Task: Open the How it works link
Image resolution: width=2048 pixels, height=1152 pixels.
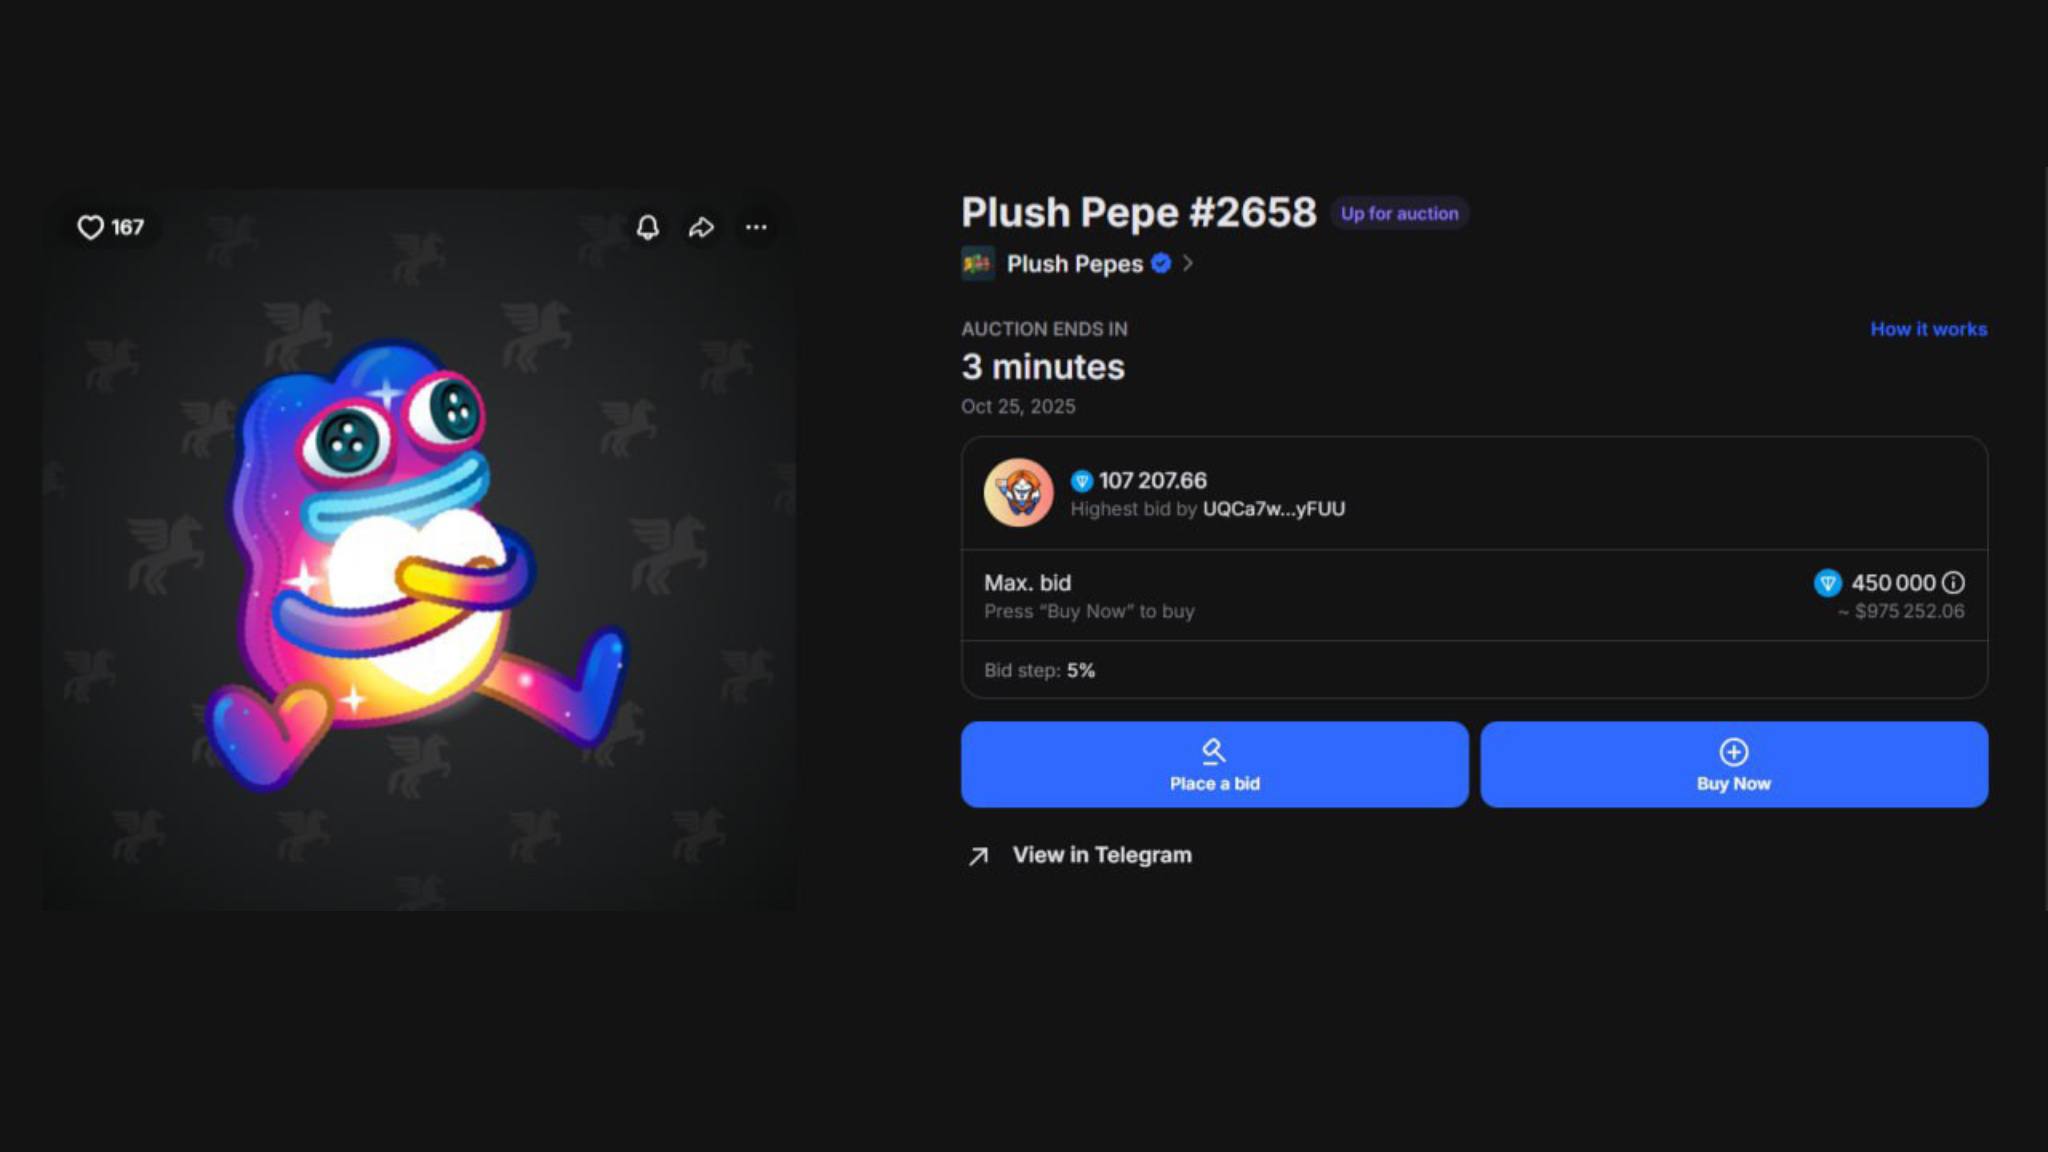Action: [1929, 329]
